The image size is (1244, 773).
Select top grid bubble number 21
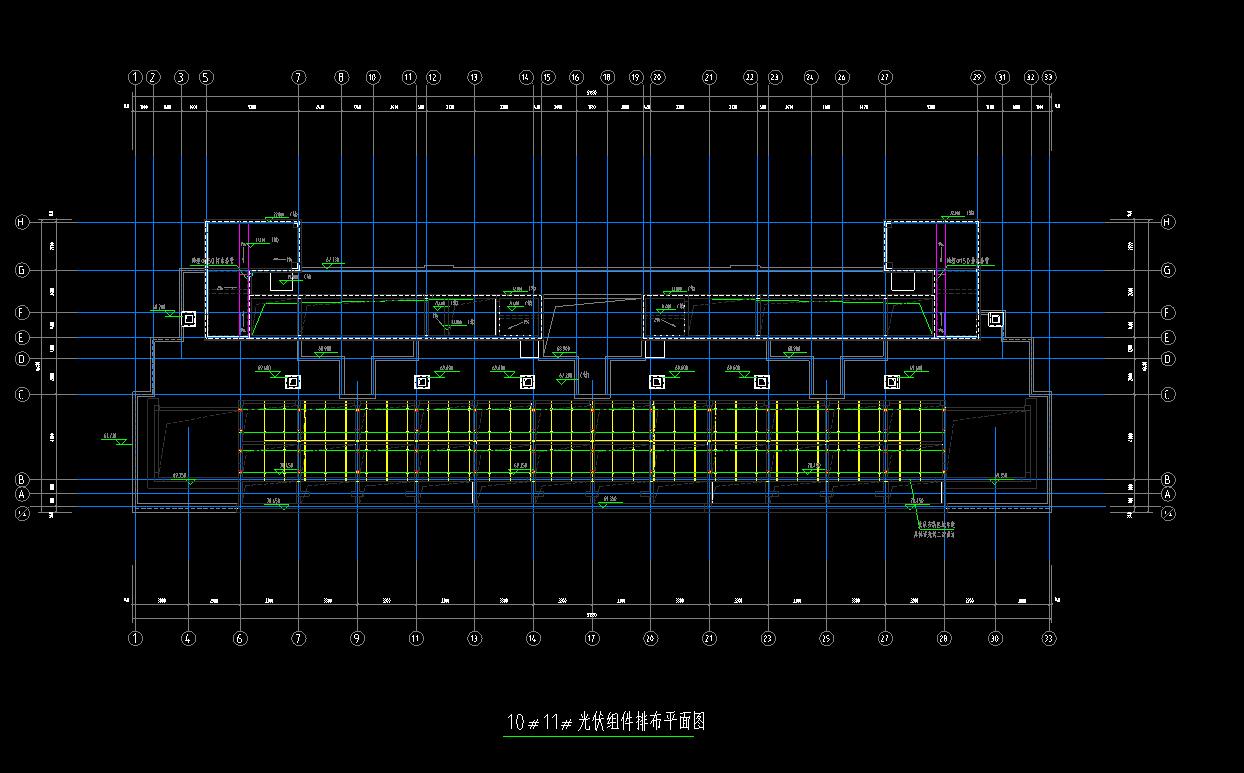click(x=709, y=77)
